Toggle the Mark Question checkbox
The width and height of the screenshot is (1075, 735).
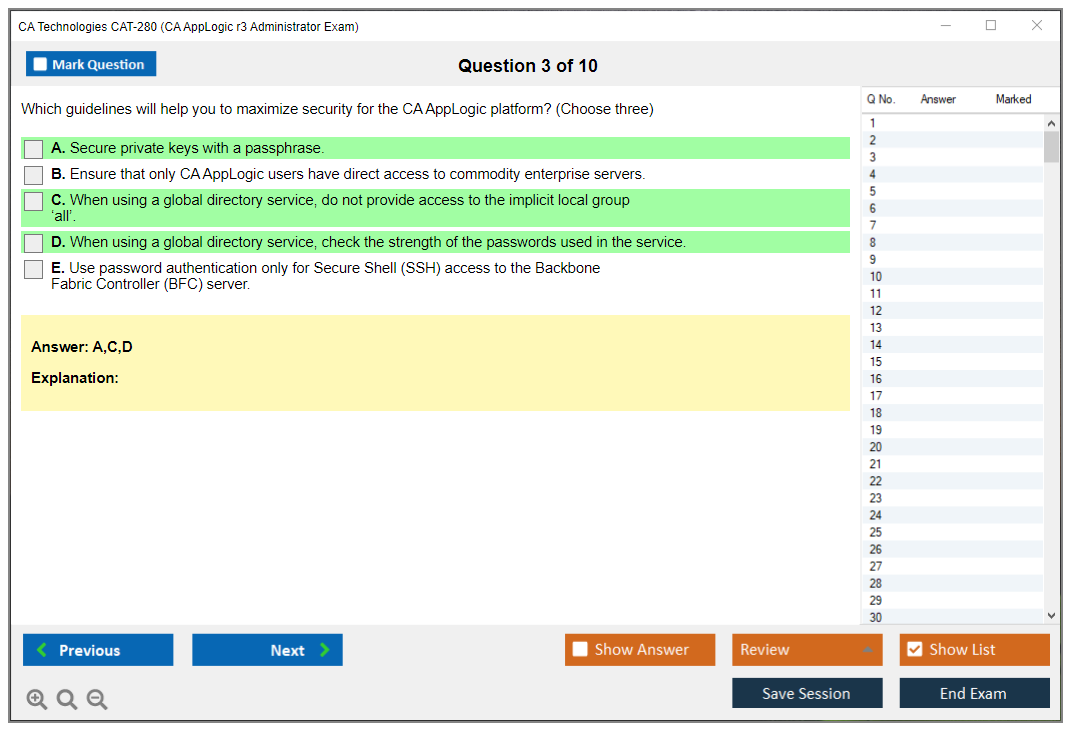[41, 65]
